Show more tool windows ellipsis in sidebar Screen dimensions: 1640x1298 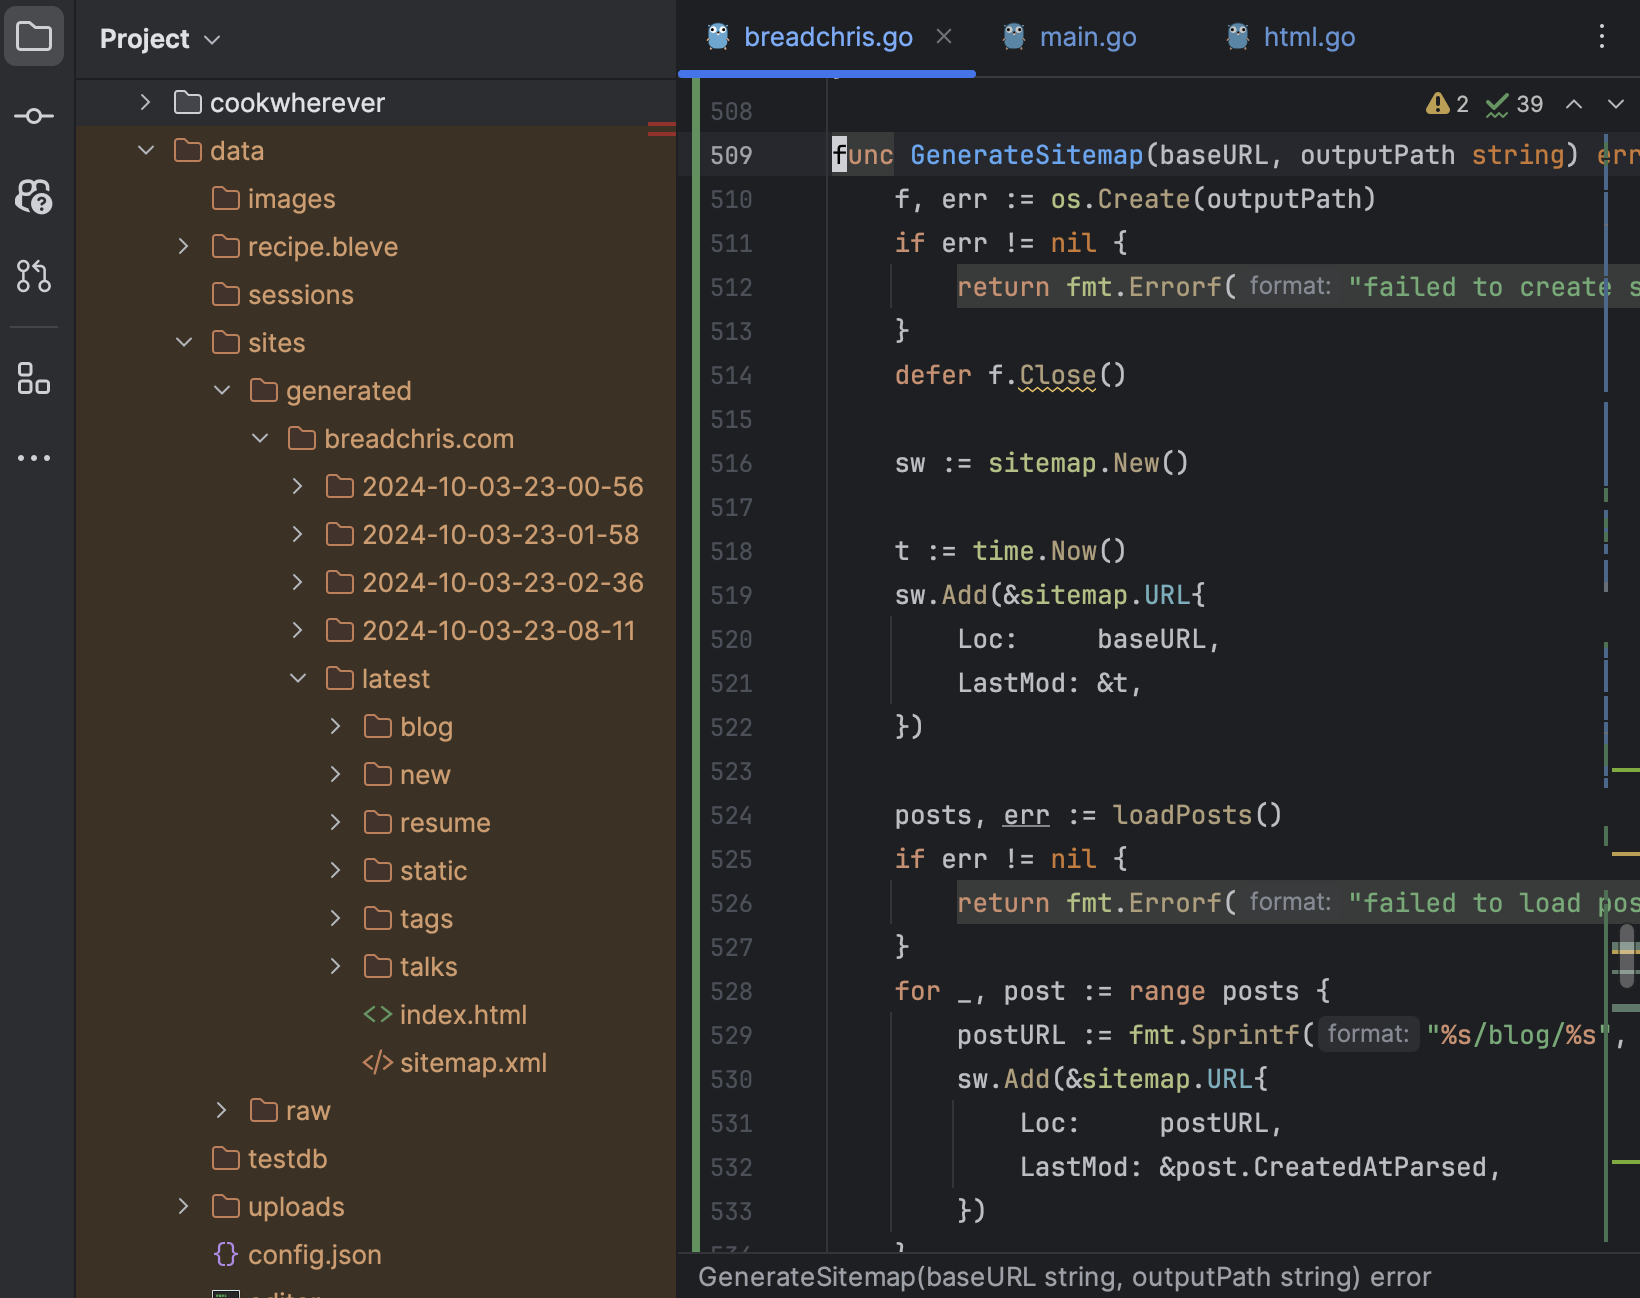click(x=34, y=458)
